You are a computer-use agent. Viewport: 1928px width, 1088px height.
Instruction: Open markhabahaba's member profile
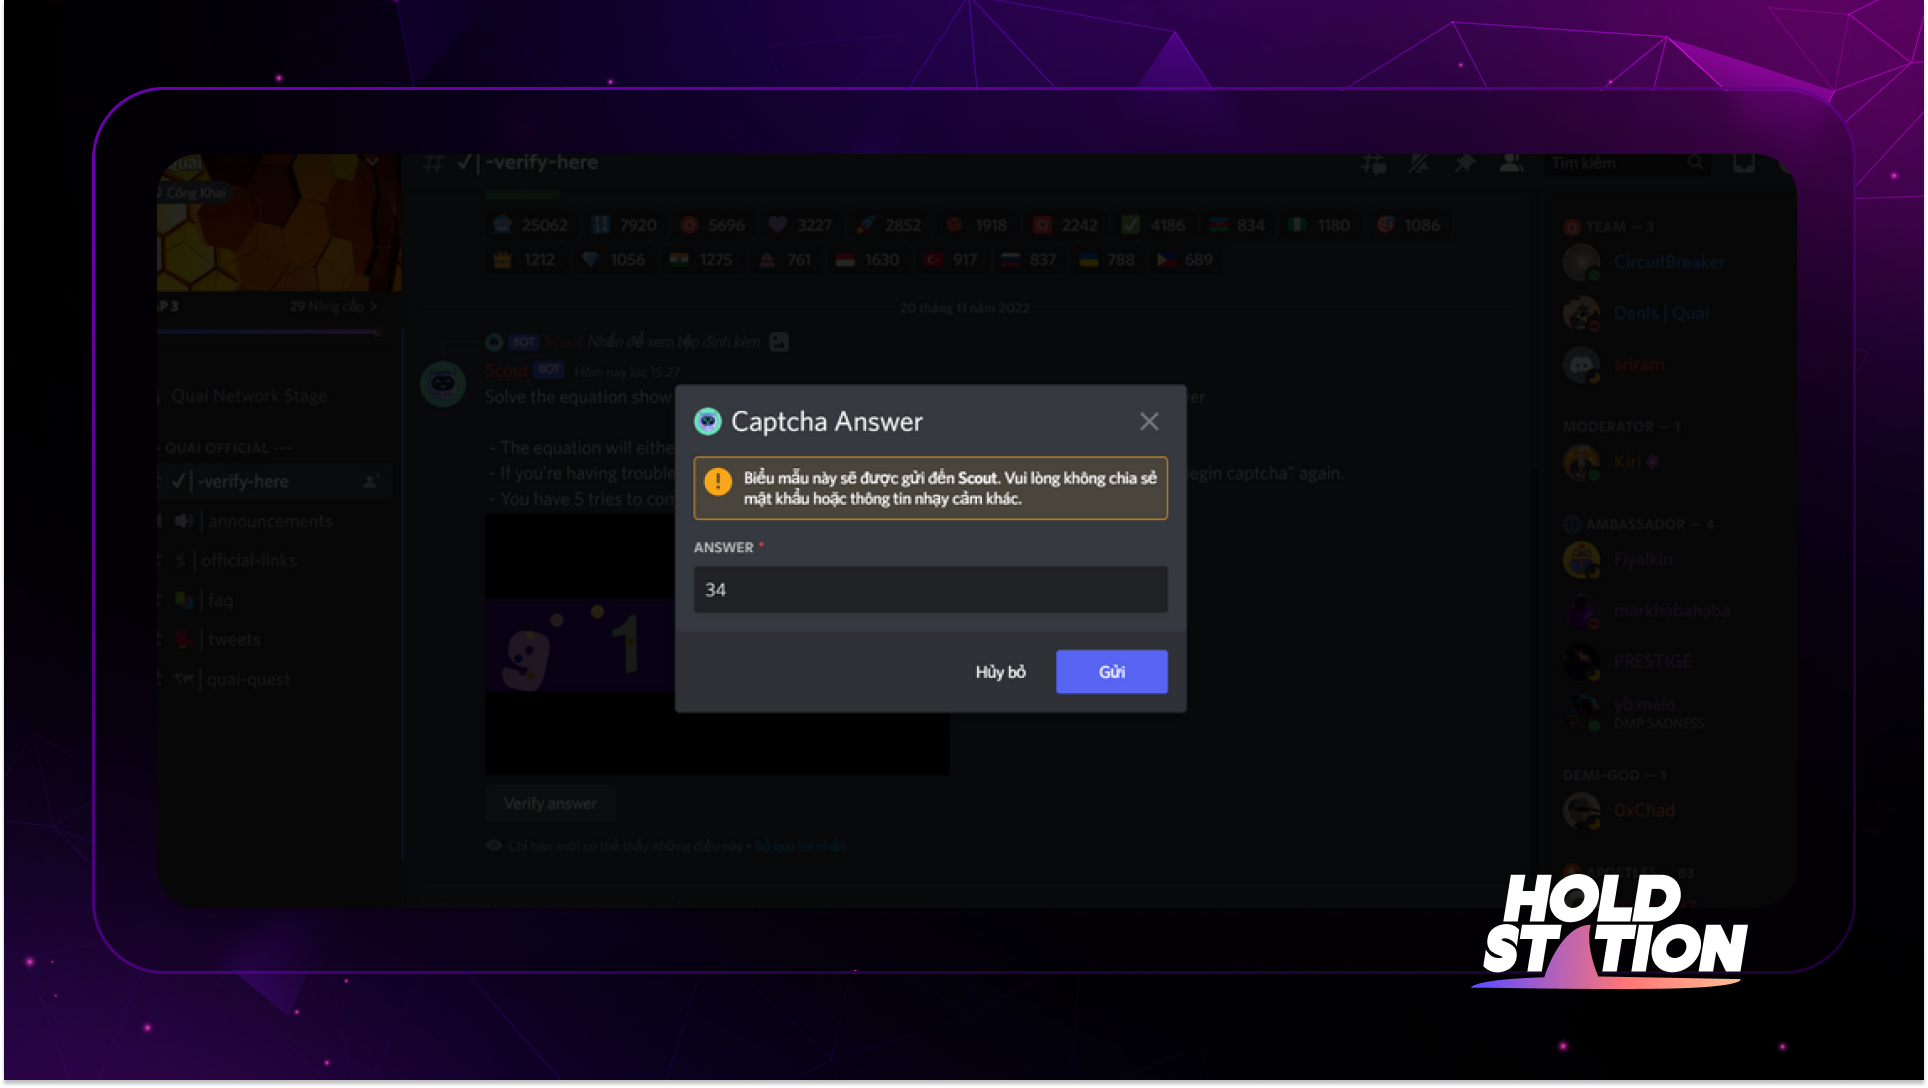pos(1648,611)
